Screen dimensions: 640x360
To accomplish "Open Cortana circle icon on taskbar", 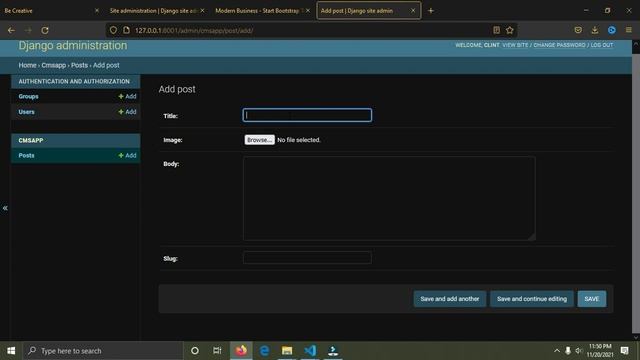I will click(195, 351).
